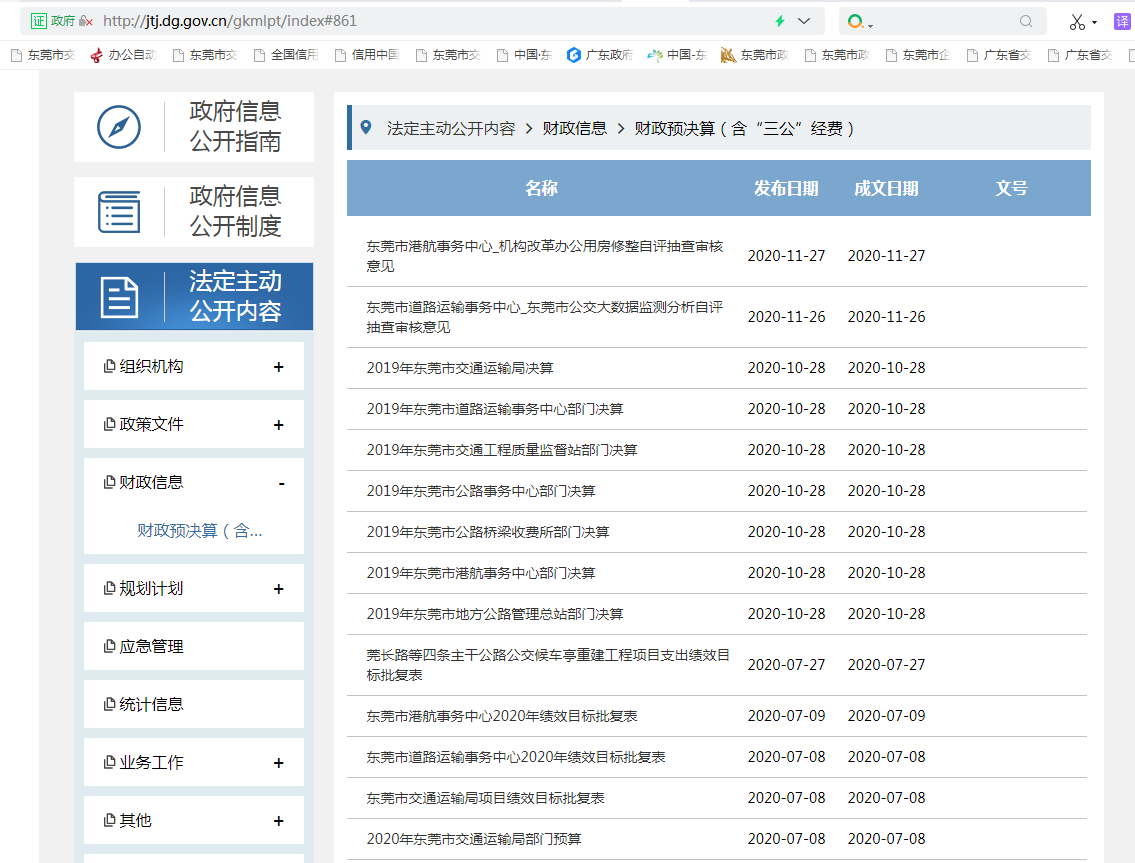The image size is (1135, 863).
Task: Open the 东莞市企 bookmark
Action: pyautogui.click(x=918, y=55)
